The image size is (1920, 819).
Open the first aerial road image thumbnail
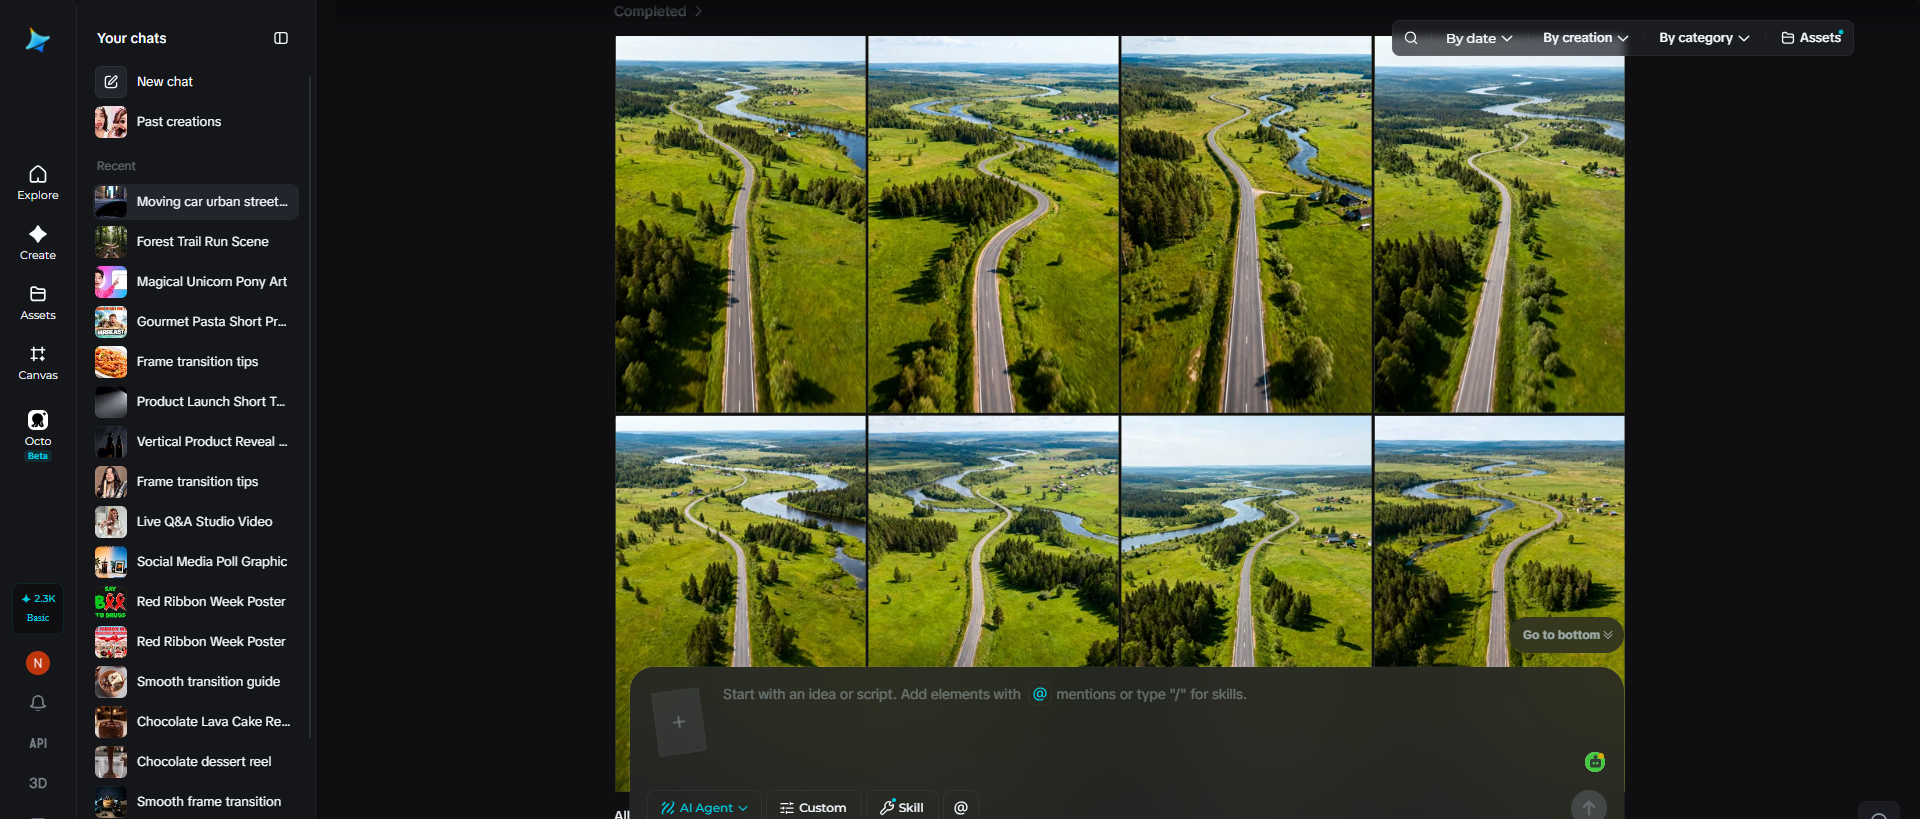point(740,224)
